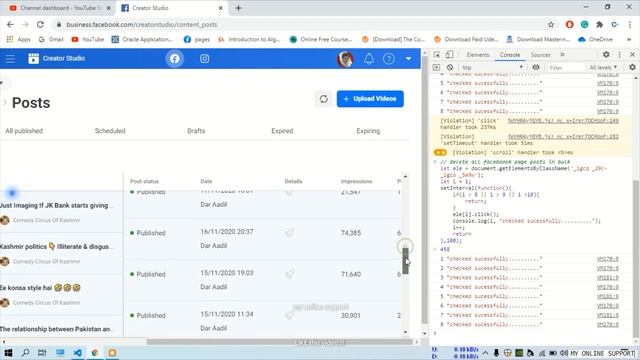
Task: Open the DevTools Sources tab
Action: click(x=540, y=55)
